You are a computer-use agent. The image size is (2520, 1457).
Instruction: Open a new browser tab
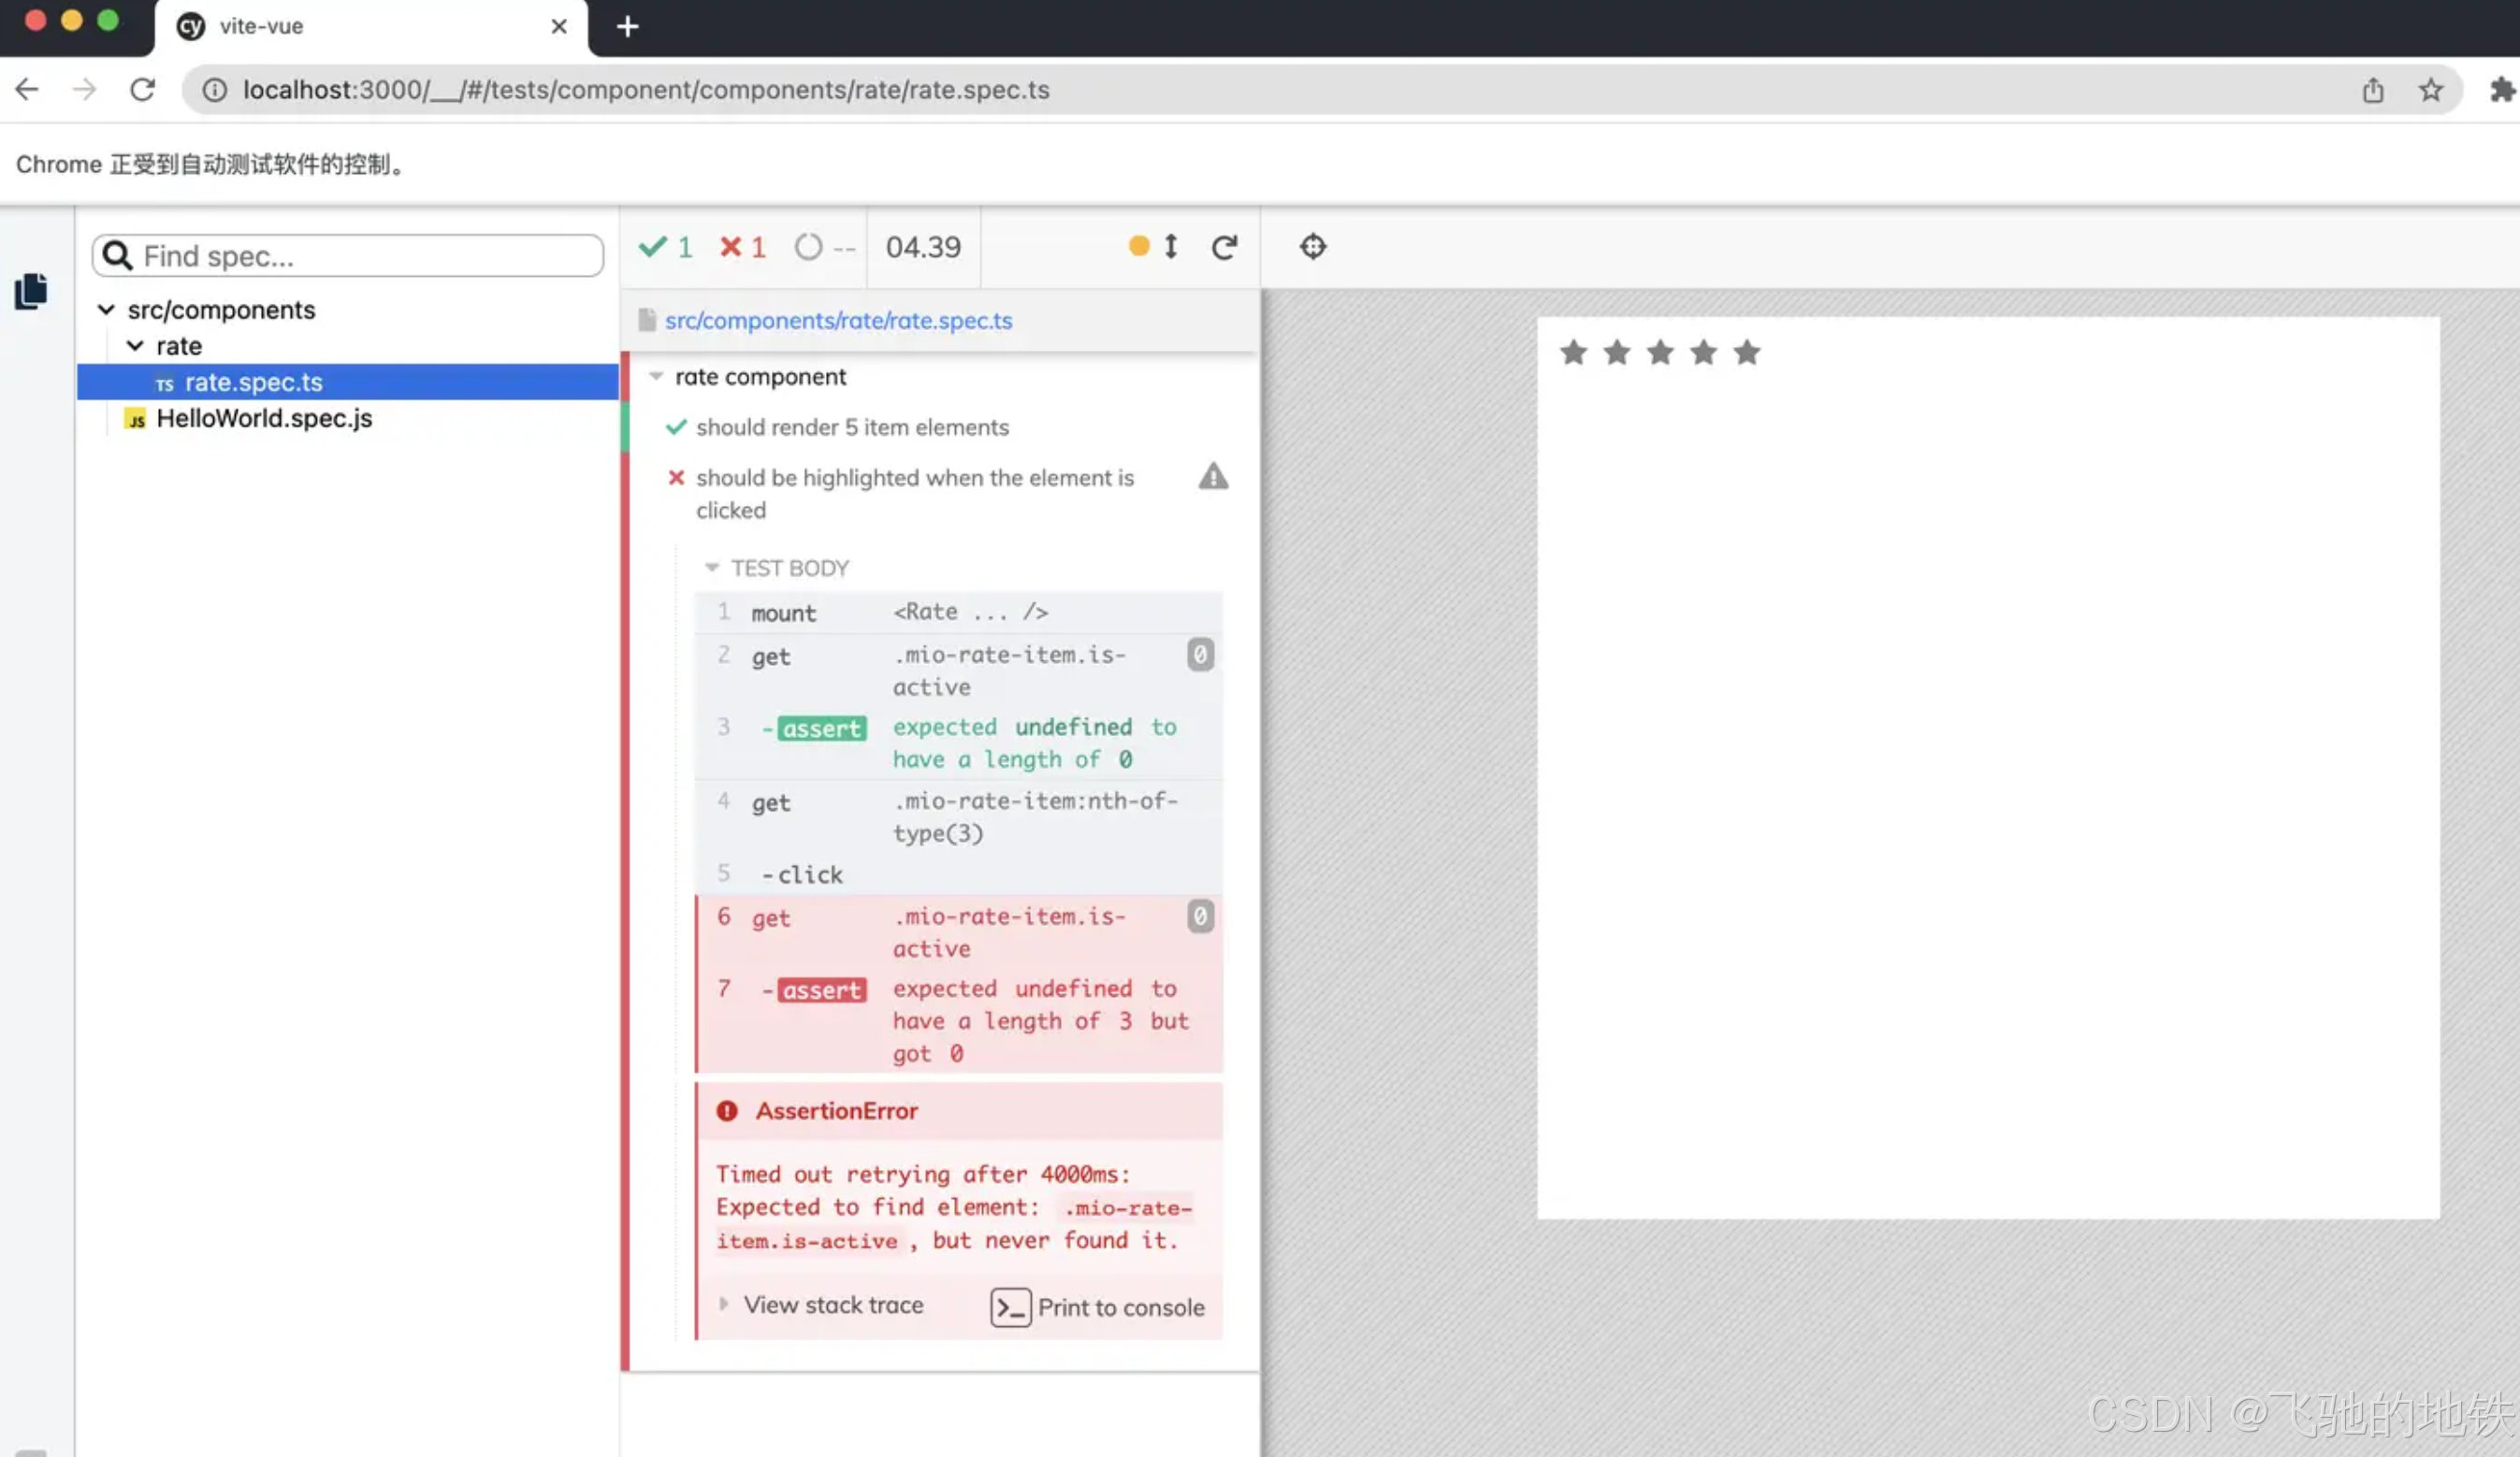[627, 27]
